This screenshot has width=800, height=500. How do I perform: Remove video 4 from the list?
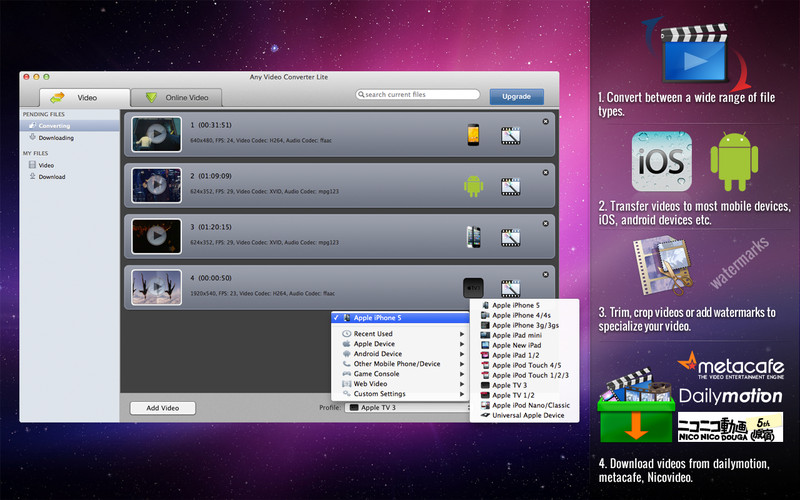[545, 274]
